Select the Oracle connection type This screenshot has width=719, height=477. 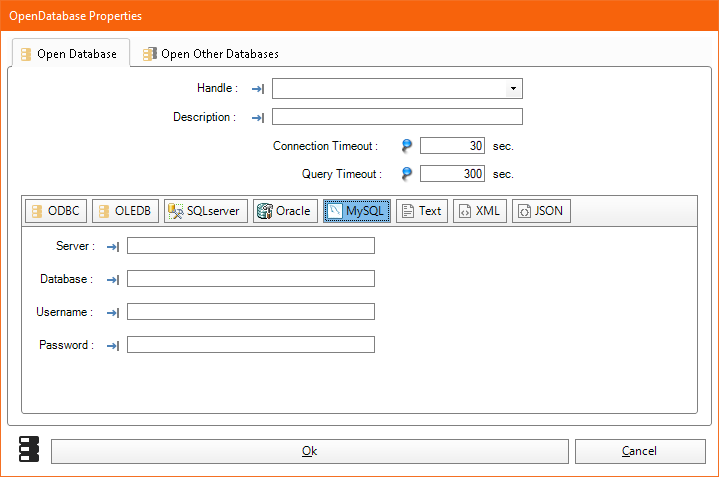[x=285, y=211]
